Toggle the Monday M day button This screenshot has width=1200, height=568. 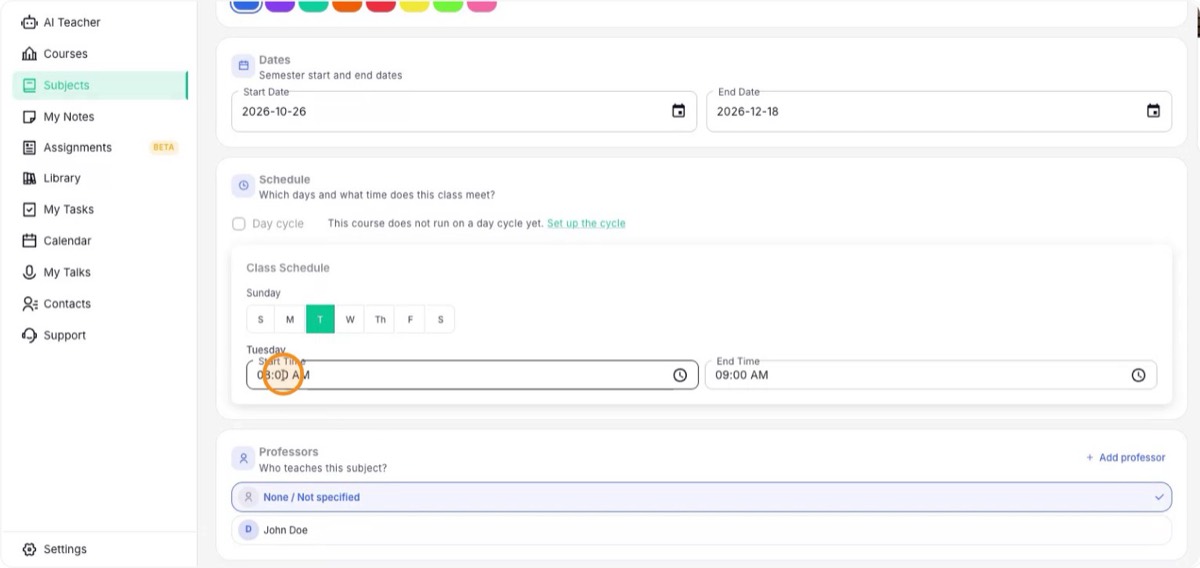click(290, 320)
